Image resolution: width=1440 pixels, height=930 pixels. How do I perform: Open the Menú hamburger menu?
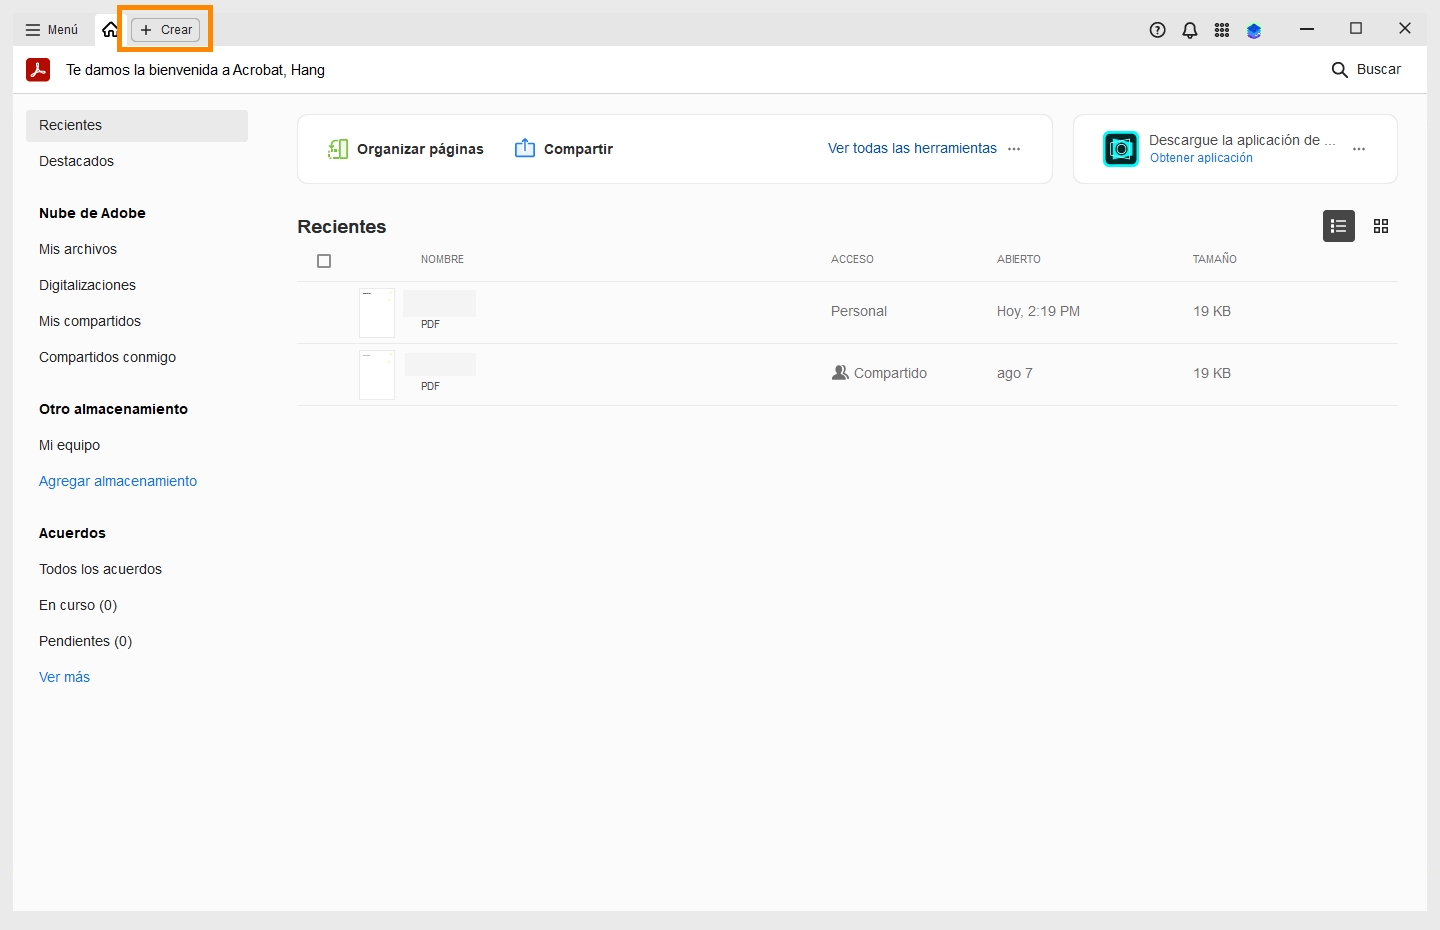tap(52, 30)
